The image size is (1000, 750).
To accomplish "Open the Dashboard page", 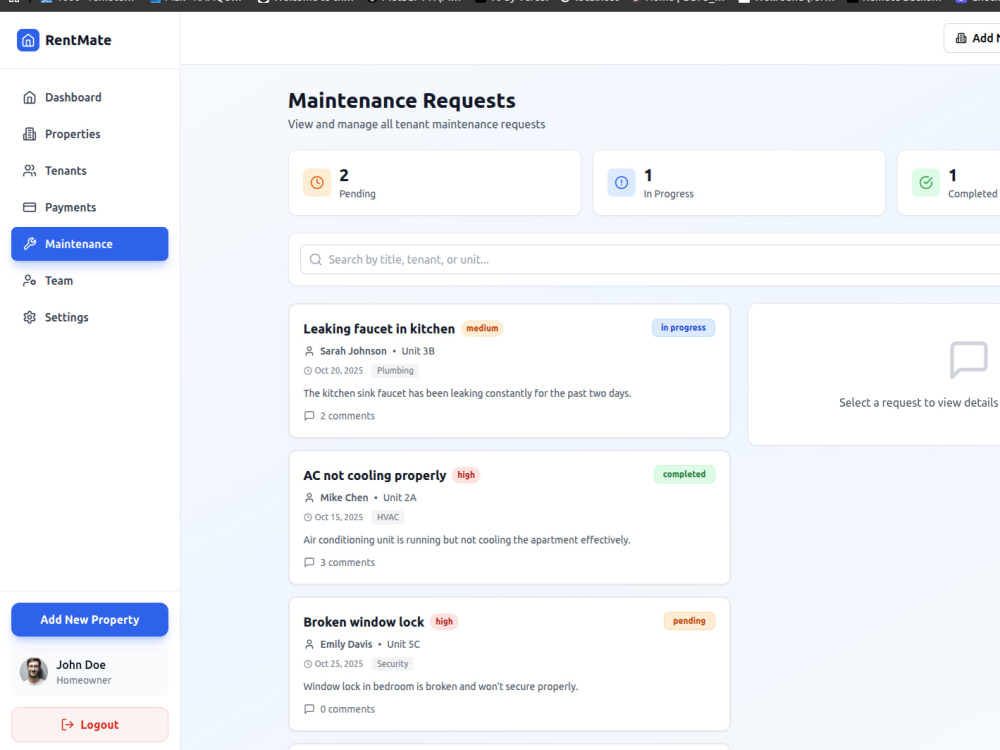I will click(x=90, y=98).
